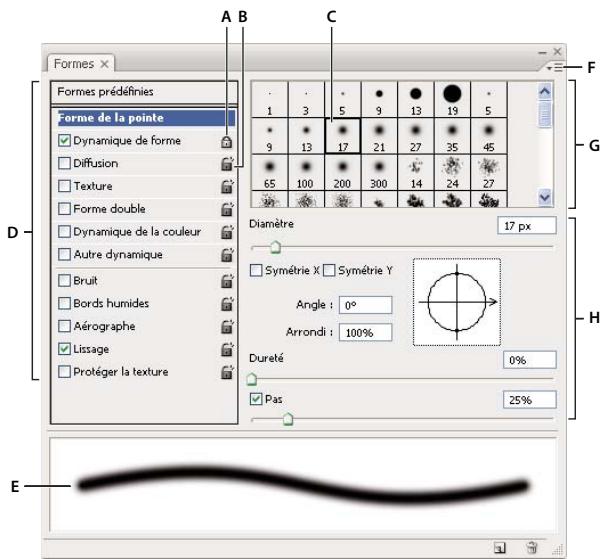Image resolution: width=604 pixels, height=559 pixels.
Task: Click the create new brush icon
Action: coord(500,547)
